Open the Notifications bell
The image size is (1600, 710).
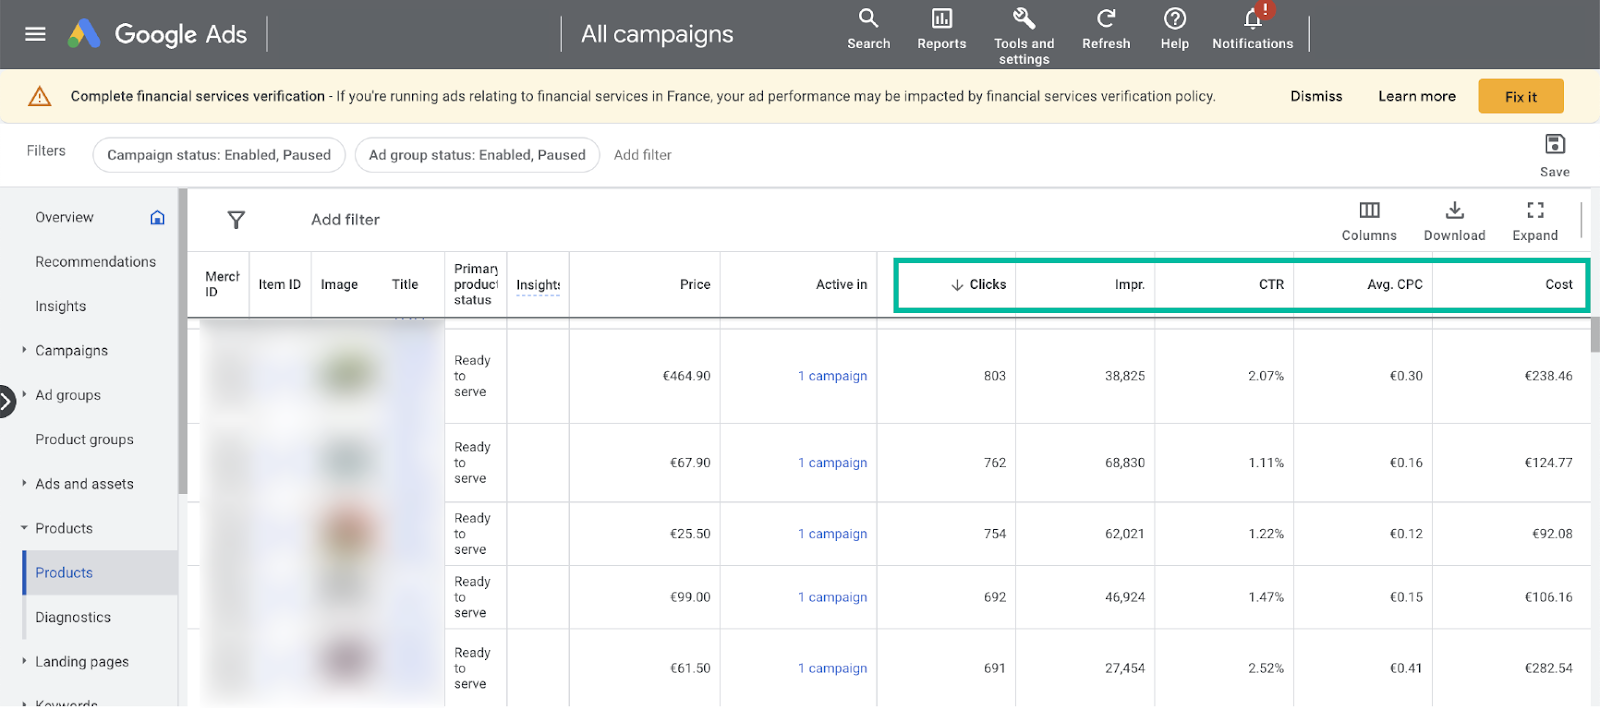[1253, 19]
